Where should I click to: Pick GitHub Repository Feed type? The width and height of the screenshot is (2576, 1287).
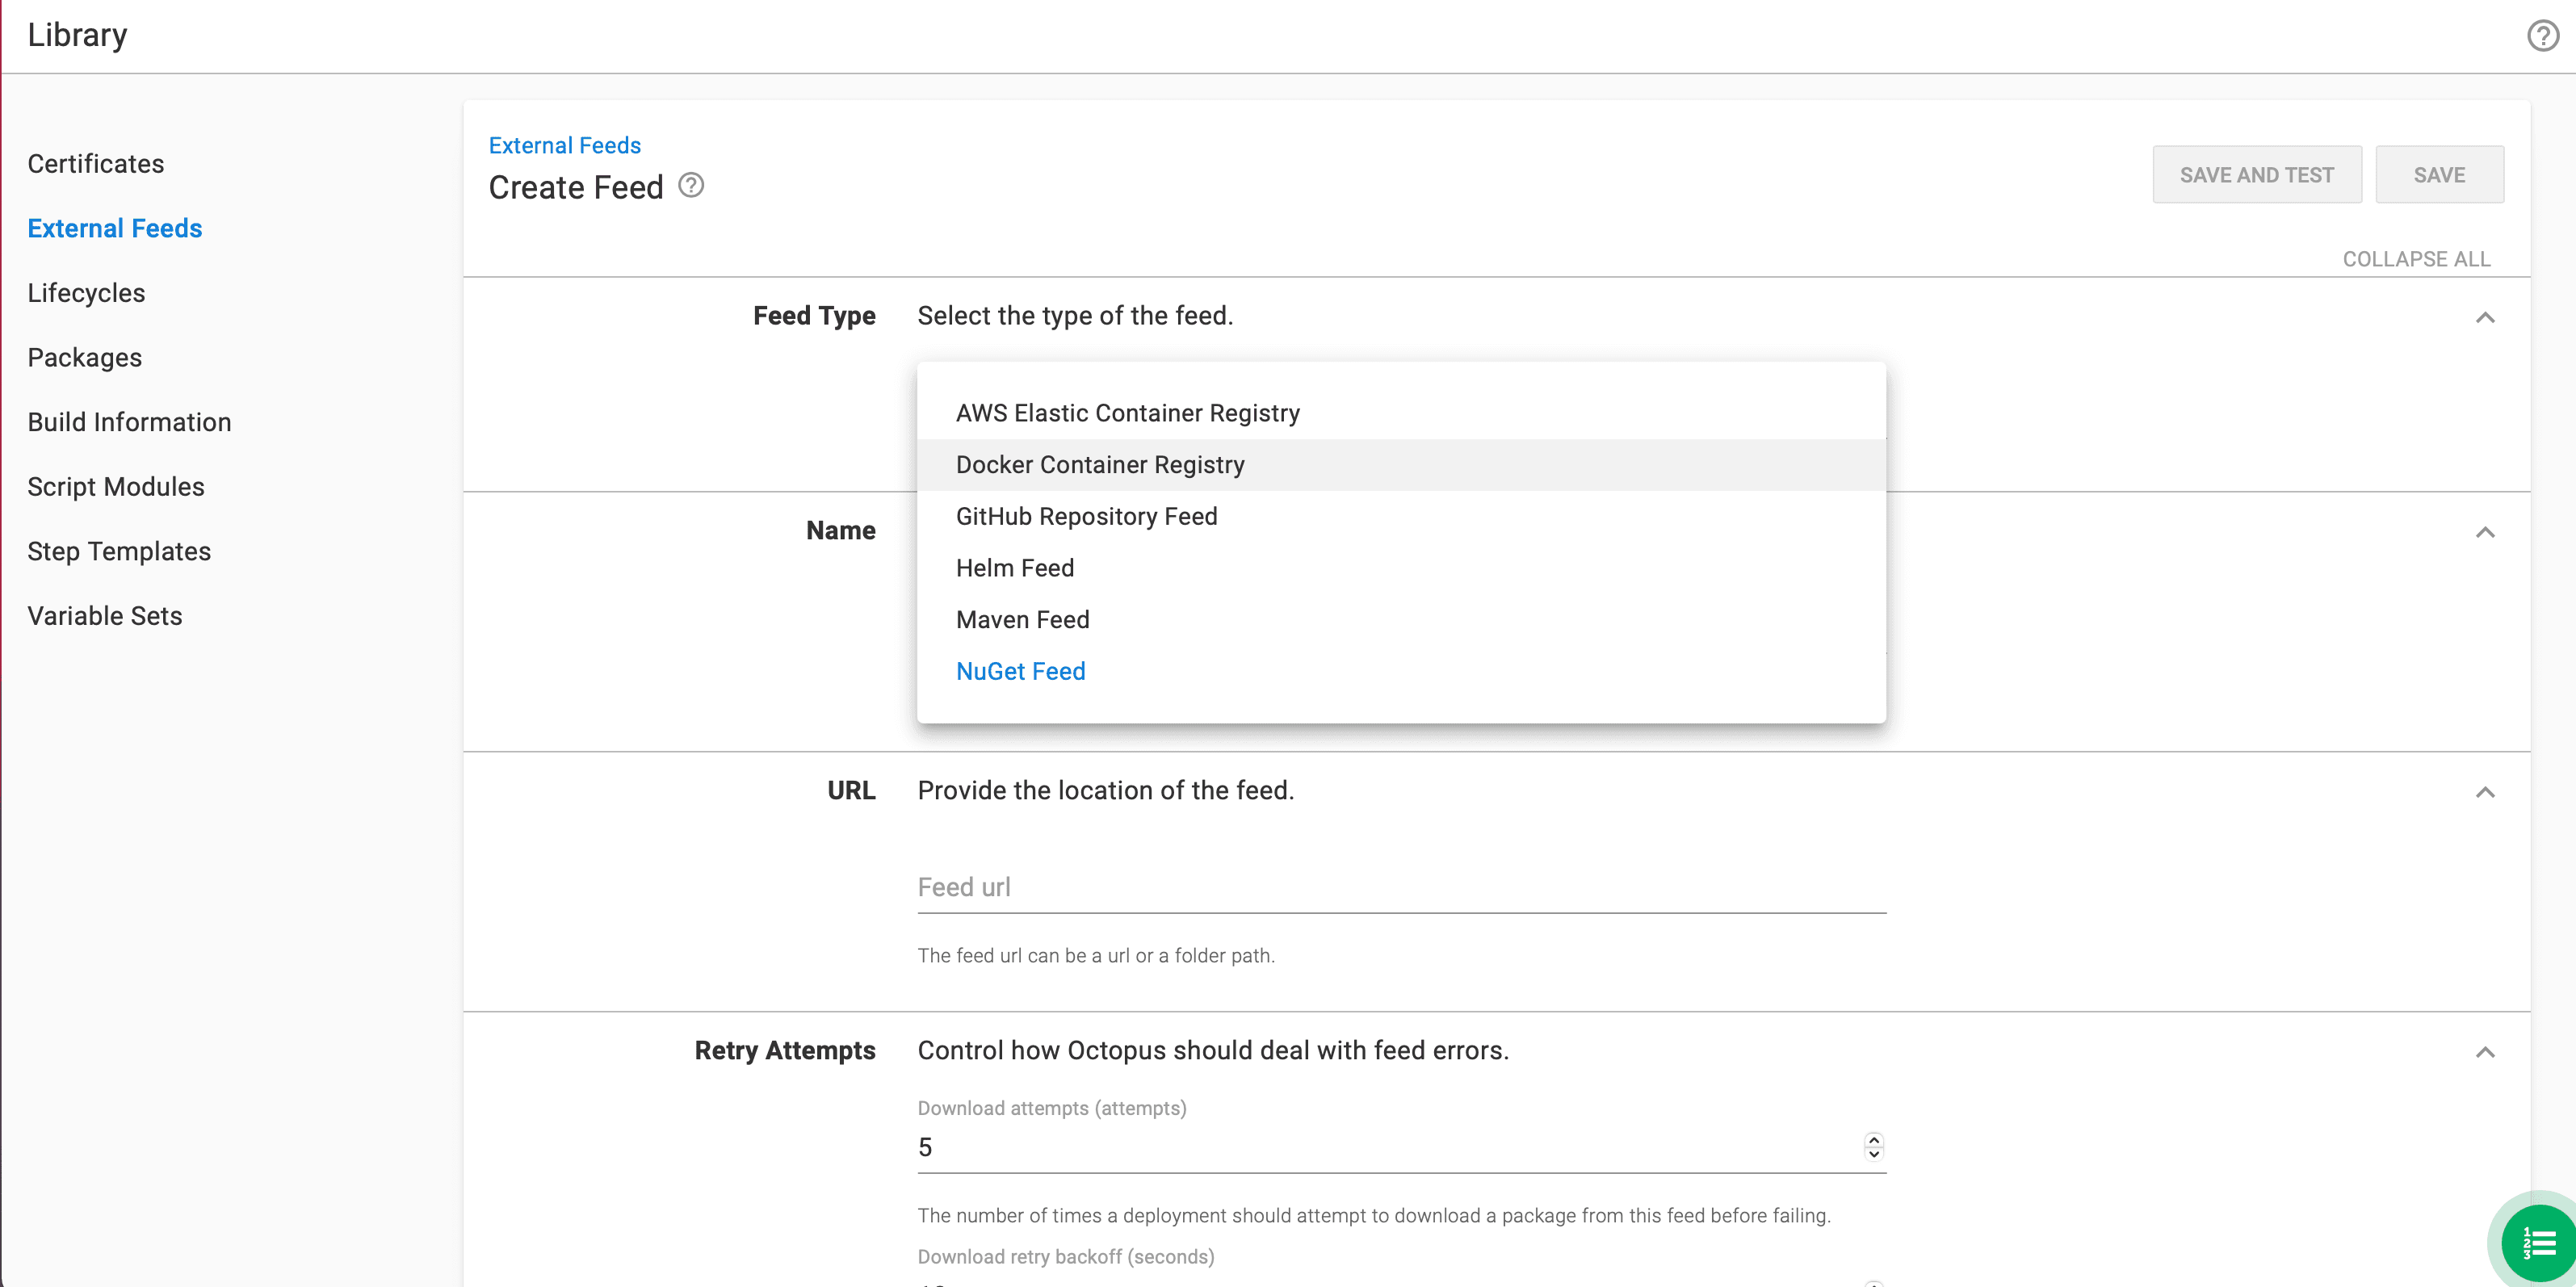1086,517
